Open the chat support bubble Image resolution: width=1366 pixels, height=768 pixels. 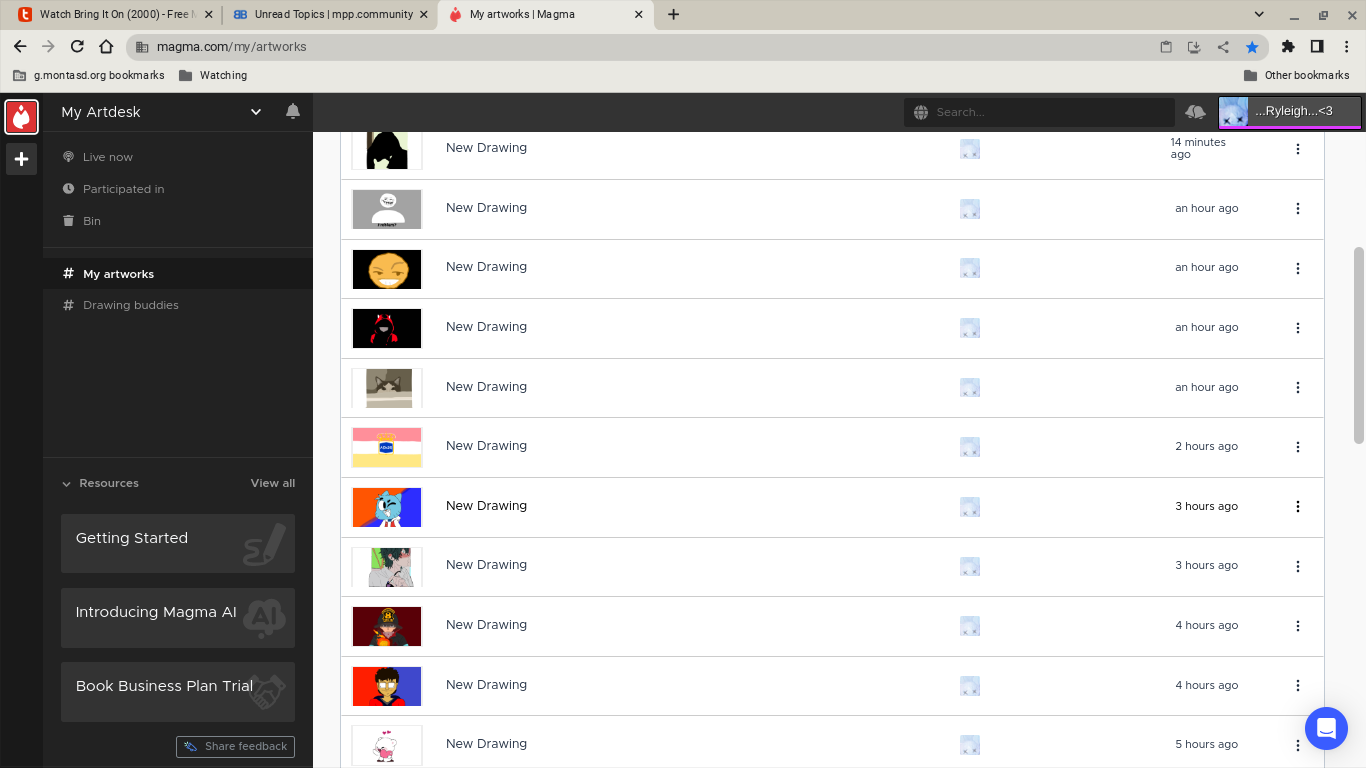click(x=1326, y=728)
